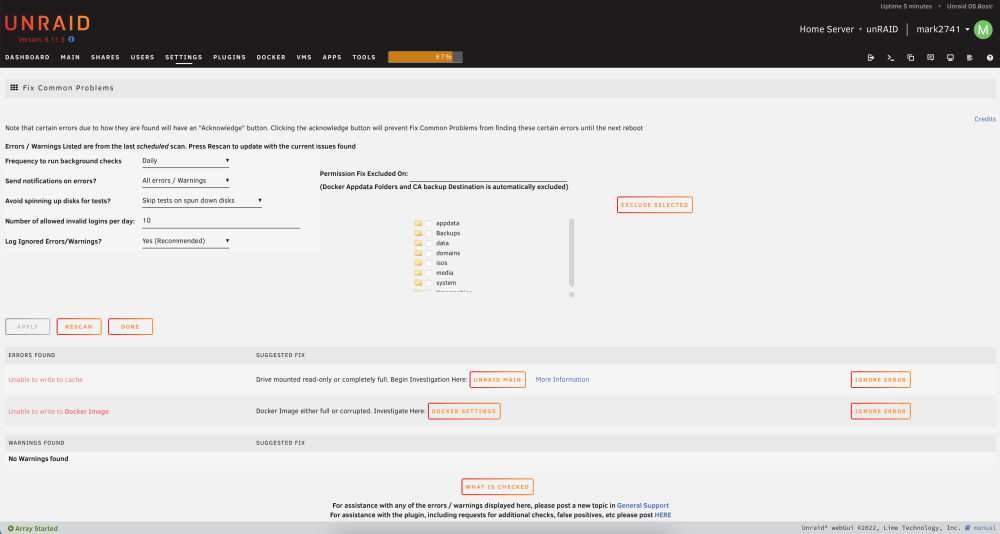1000x534 pixels.
Task: Click the Unable to write to cache text
Action: [x=45, y=380]
